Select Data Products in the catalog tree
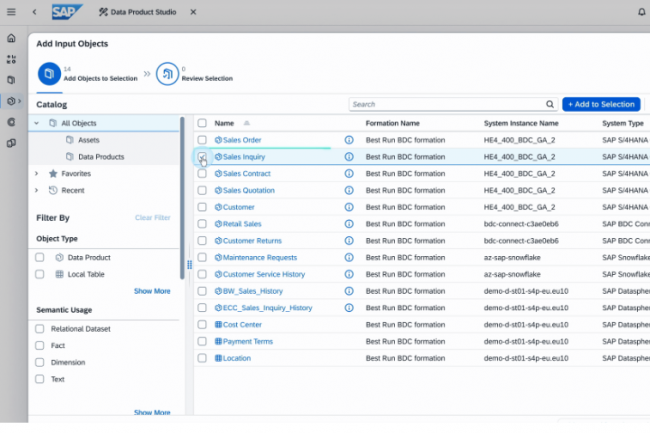Image resolution: width=650 pixels, height=433 pixels. 100,157
